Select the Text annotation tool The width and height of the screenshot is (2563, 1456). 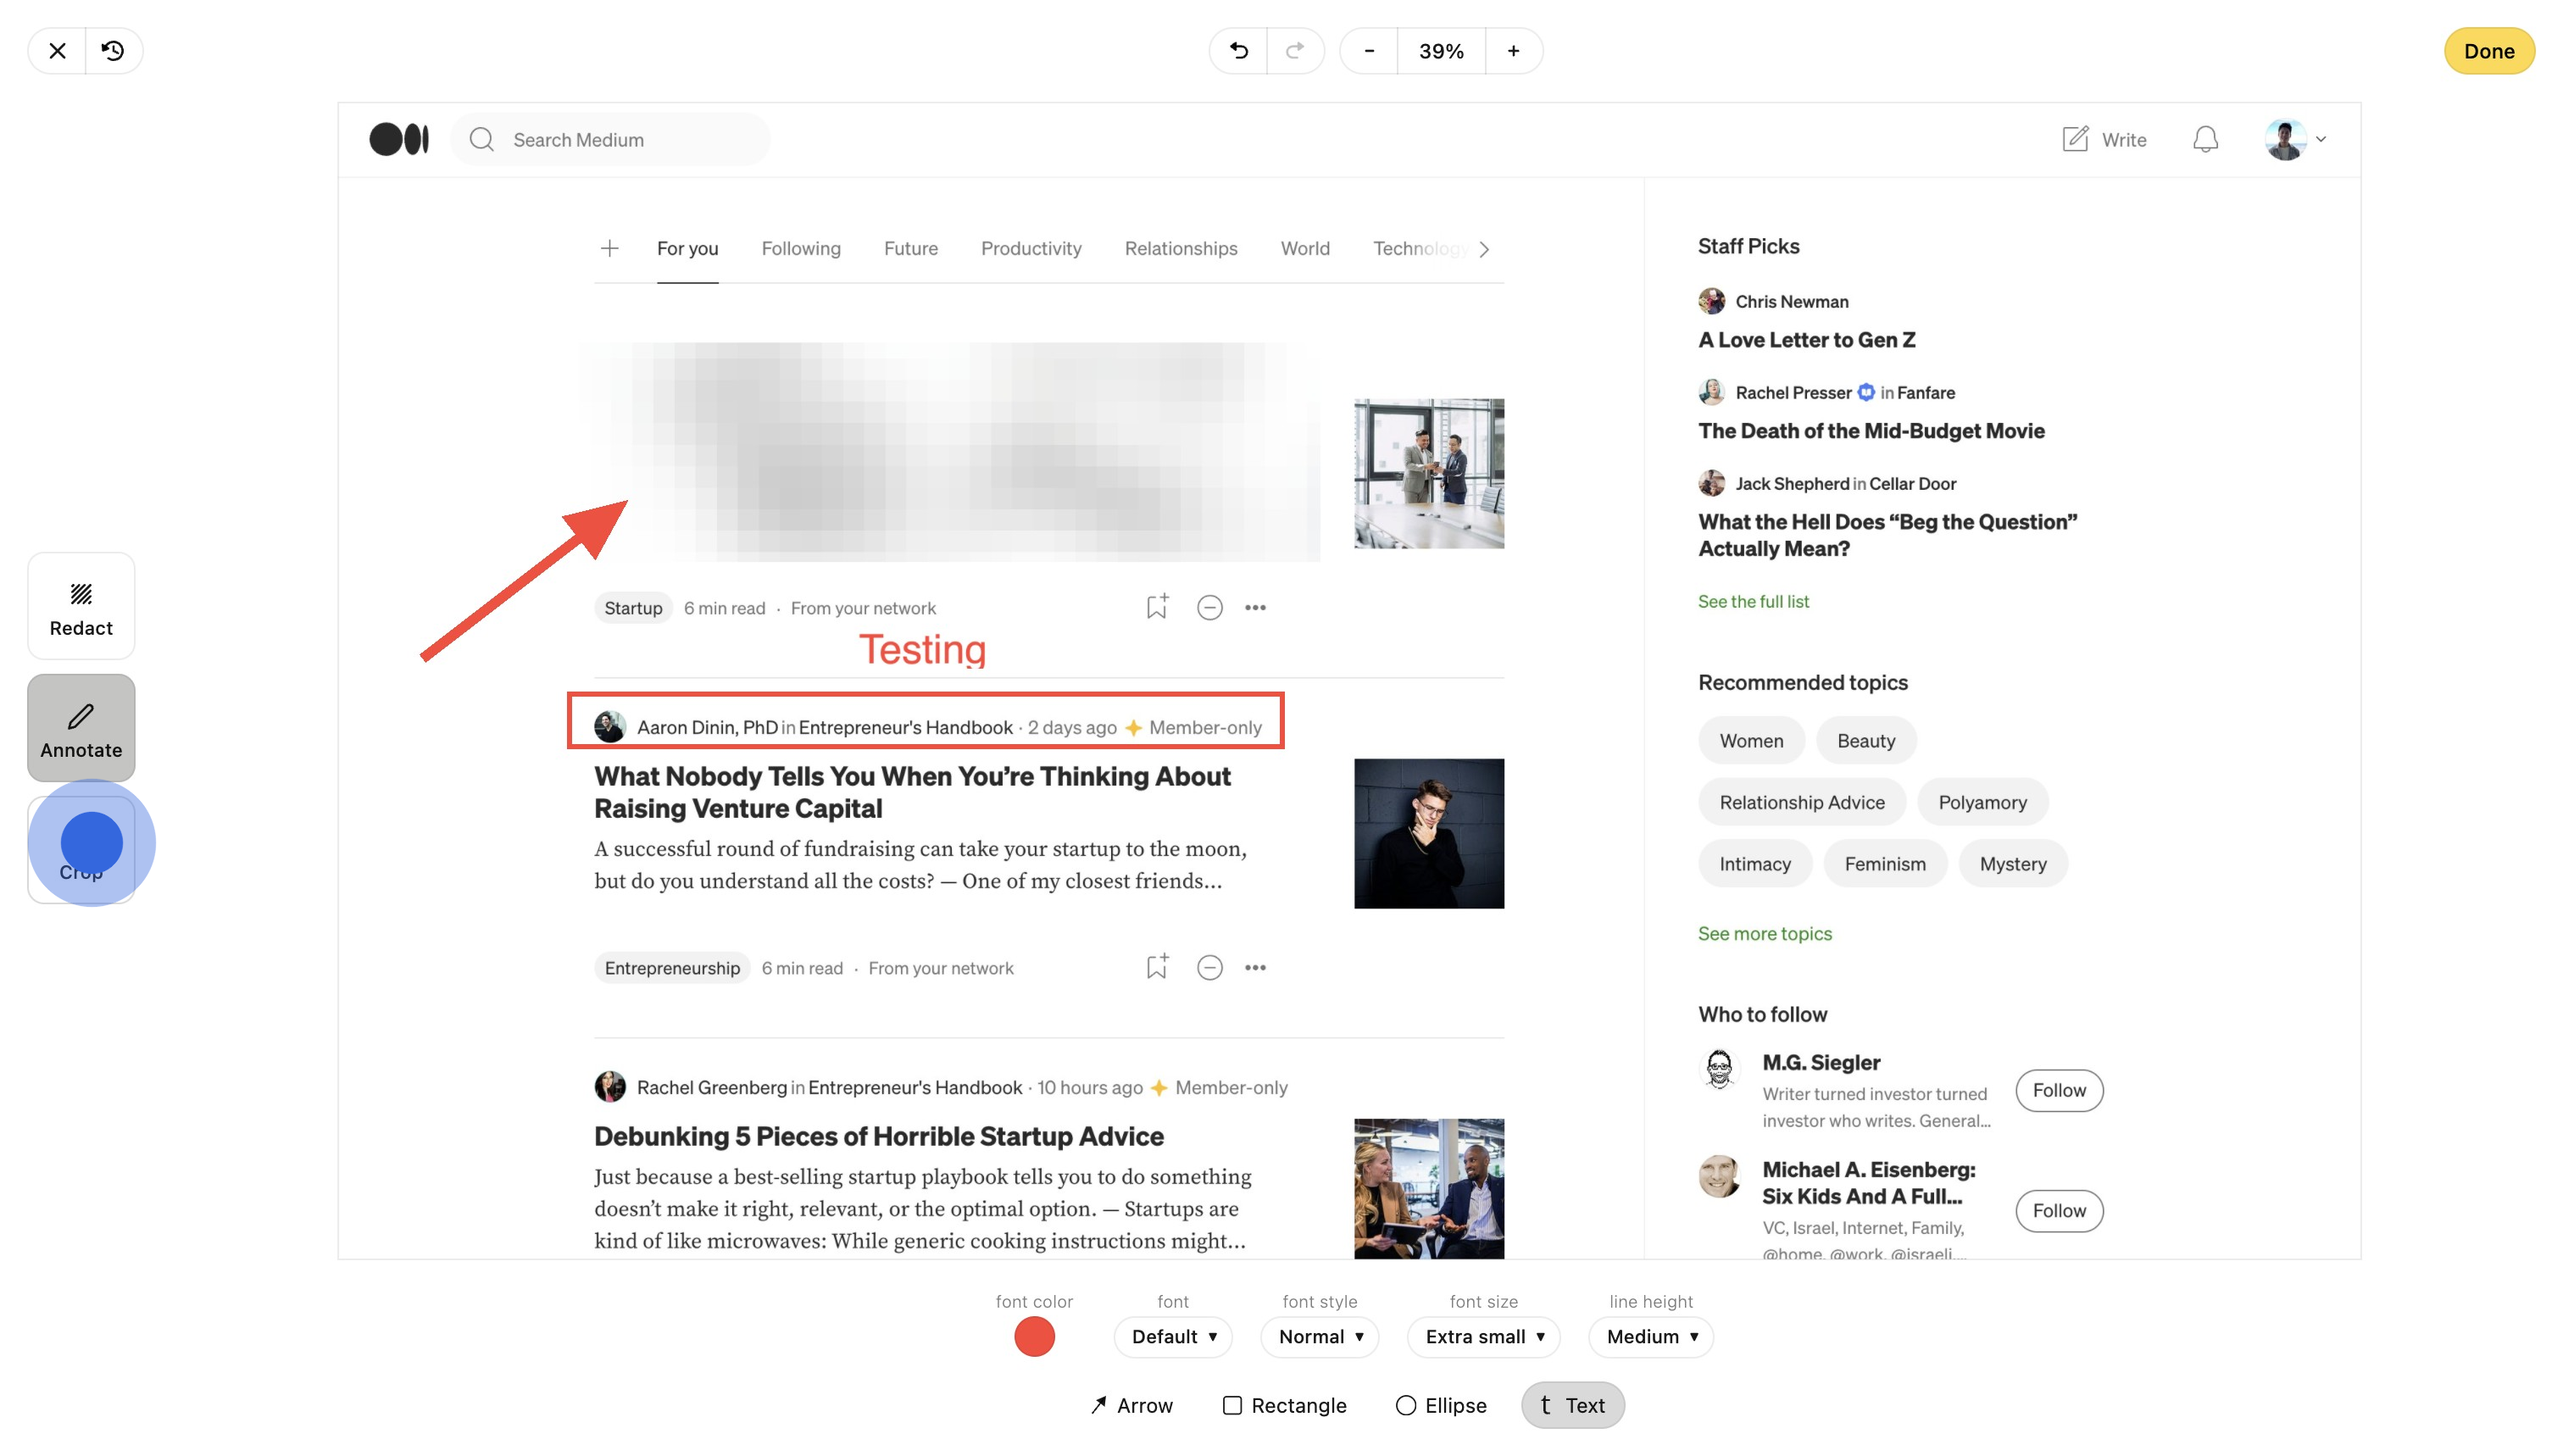(x=1573, y=1405)
